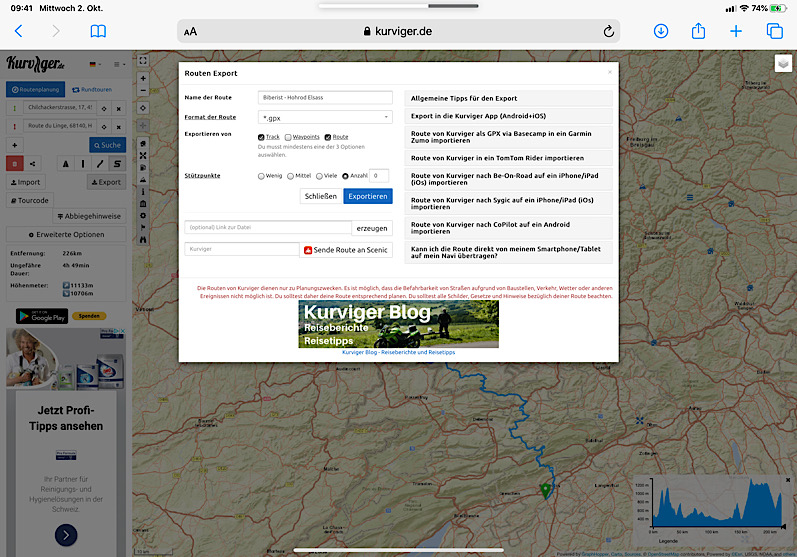
Task: Share the route via share icon
Action: pos(33,164)
